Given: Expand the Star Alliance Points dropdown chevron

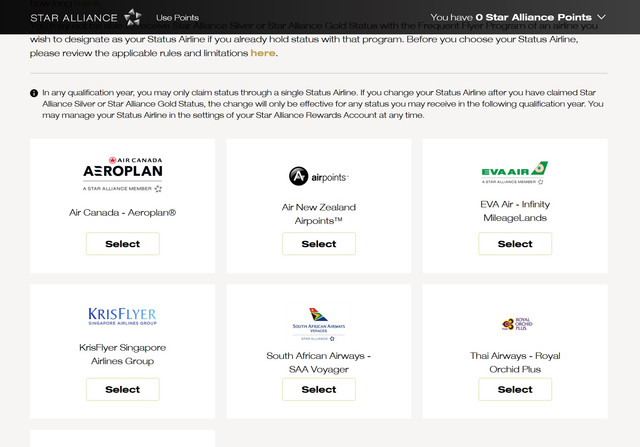Looking at the screenshot, I should pyautogui.click(x=601, y=17).
